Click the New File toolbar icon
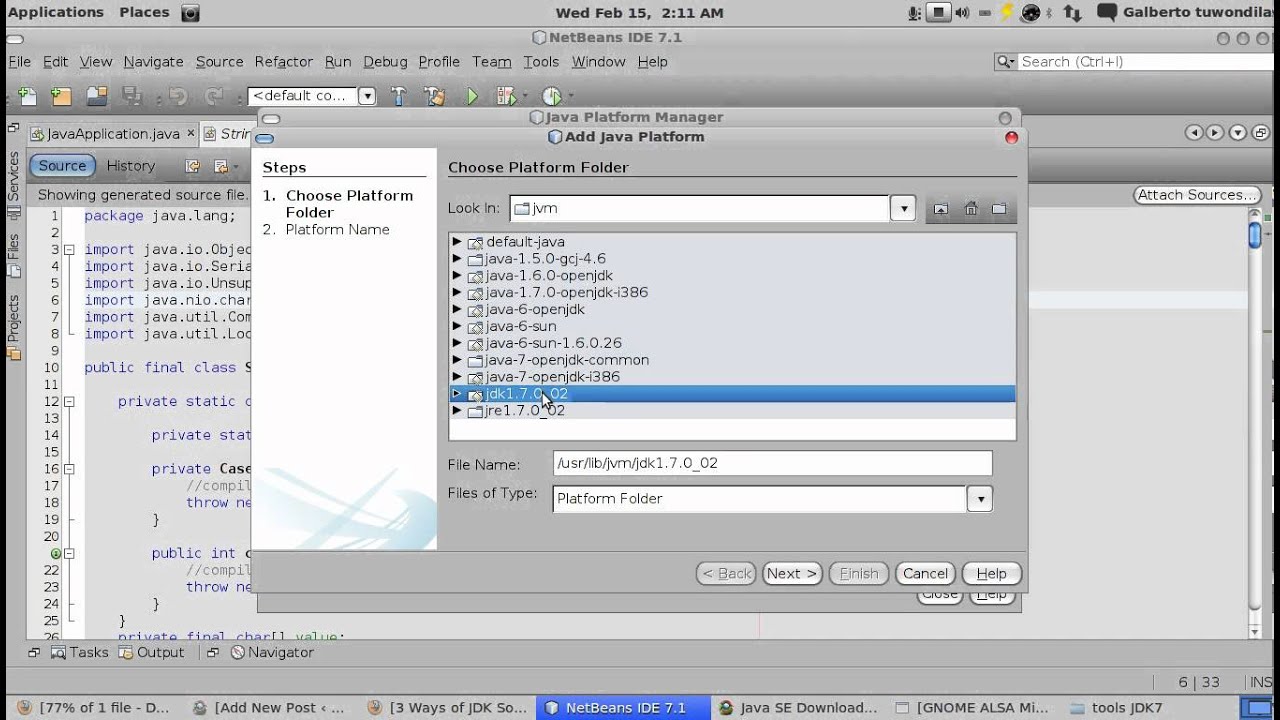Viewport: 1280px width, 720px height. click(x=28, y=96)
